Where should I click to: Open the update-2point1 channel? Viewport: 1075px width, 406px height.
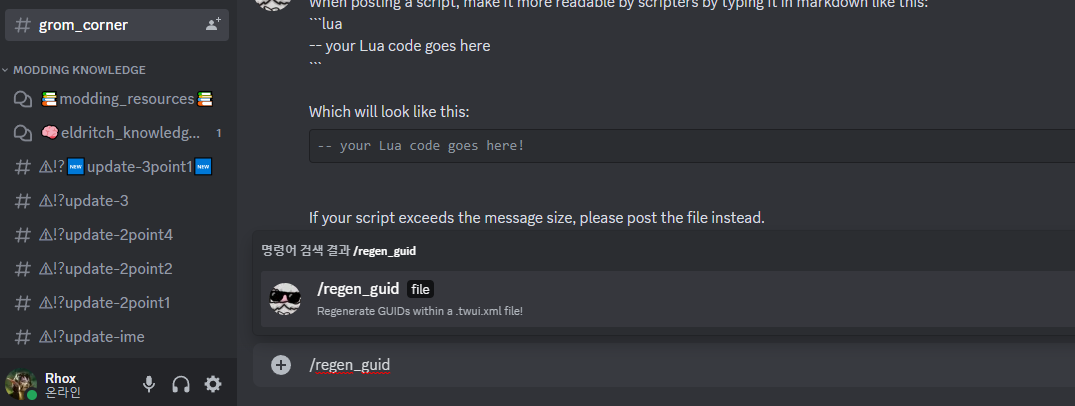117,302
